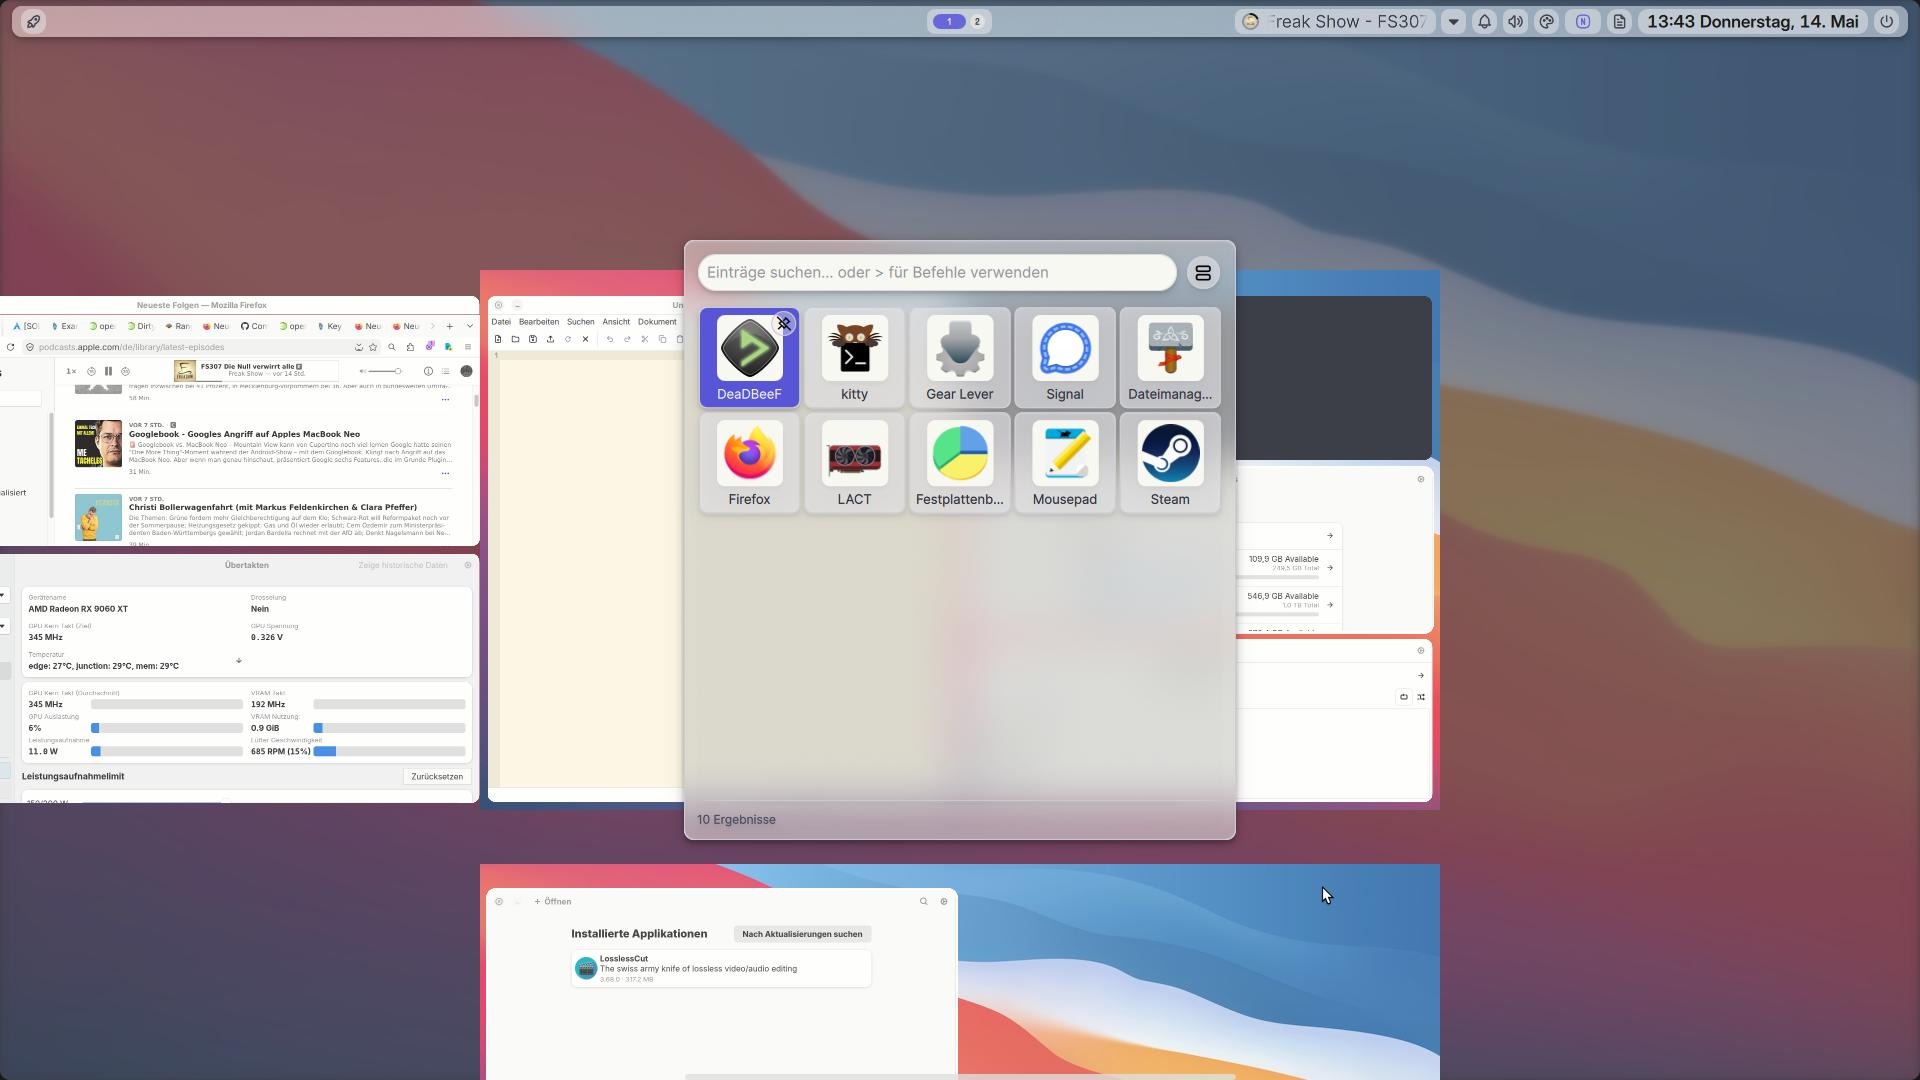Open the Datei menu in Mousepad
The width and height of the screenshot is (1920, 1080).
(x=501, y=322)
